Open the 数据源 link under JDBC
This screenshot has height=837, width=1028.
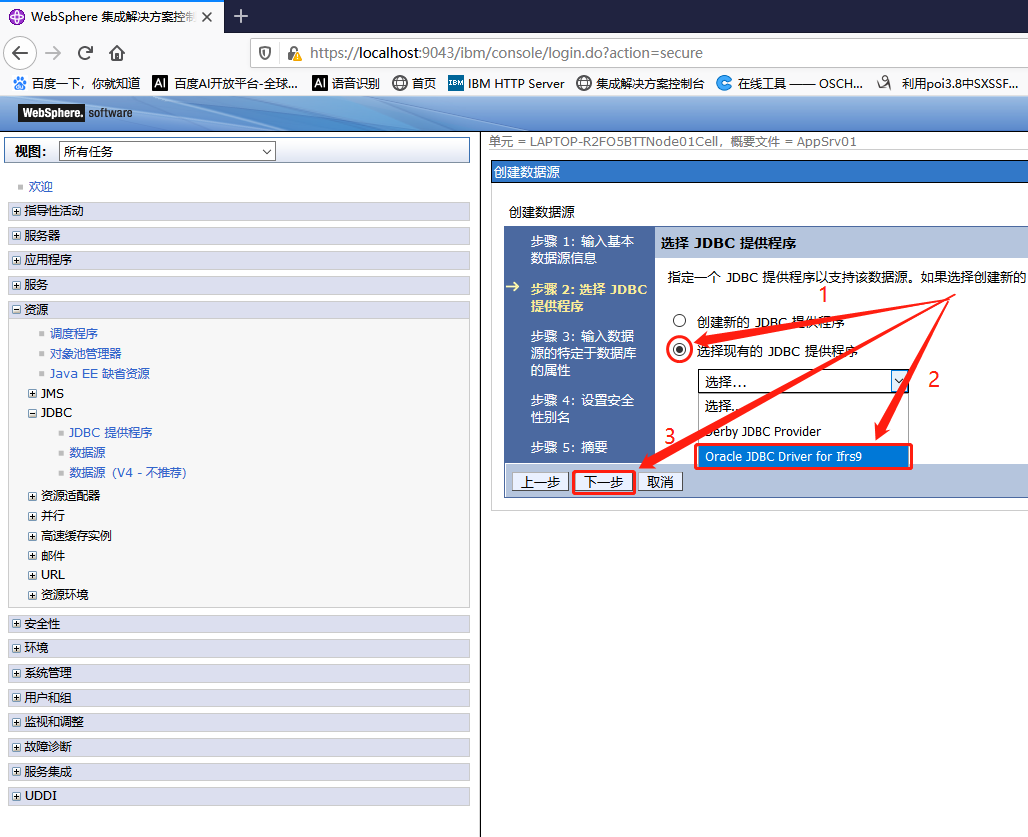click(87, 452)
